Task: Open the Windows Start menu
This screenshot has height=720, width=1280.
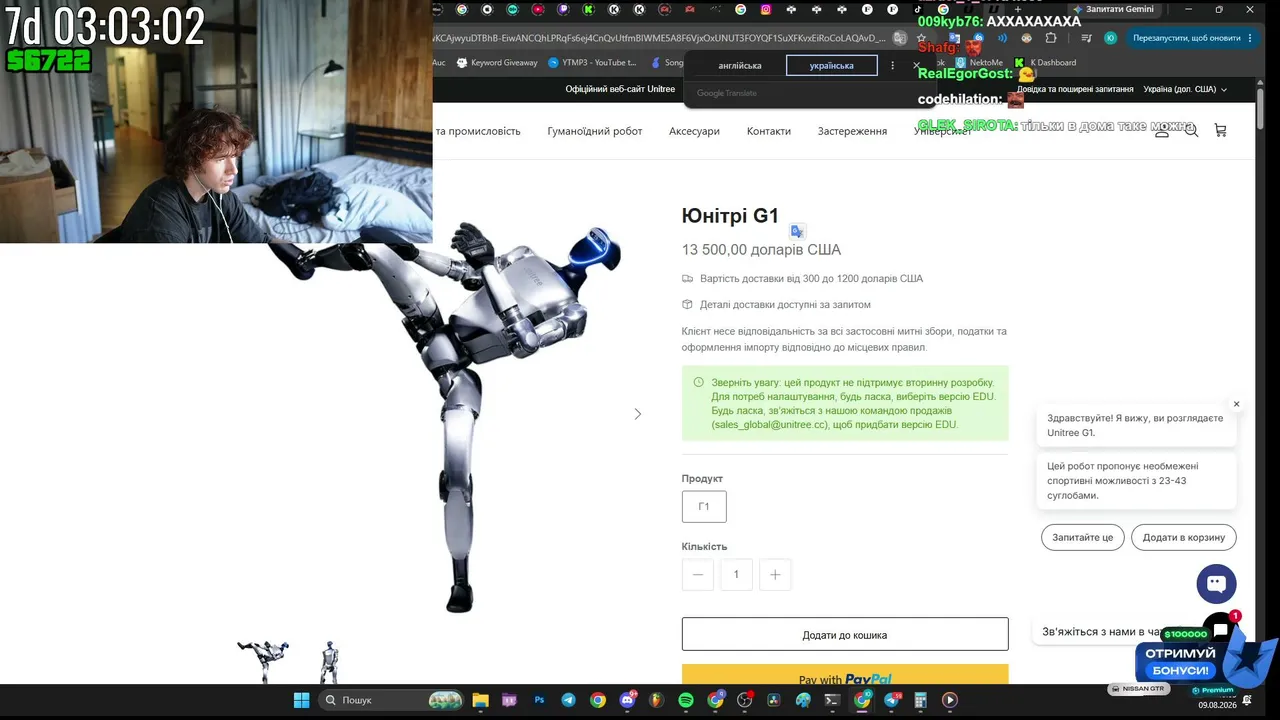Action: tap(301, 700)
